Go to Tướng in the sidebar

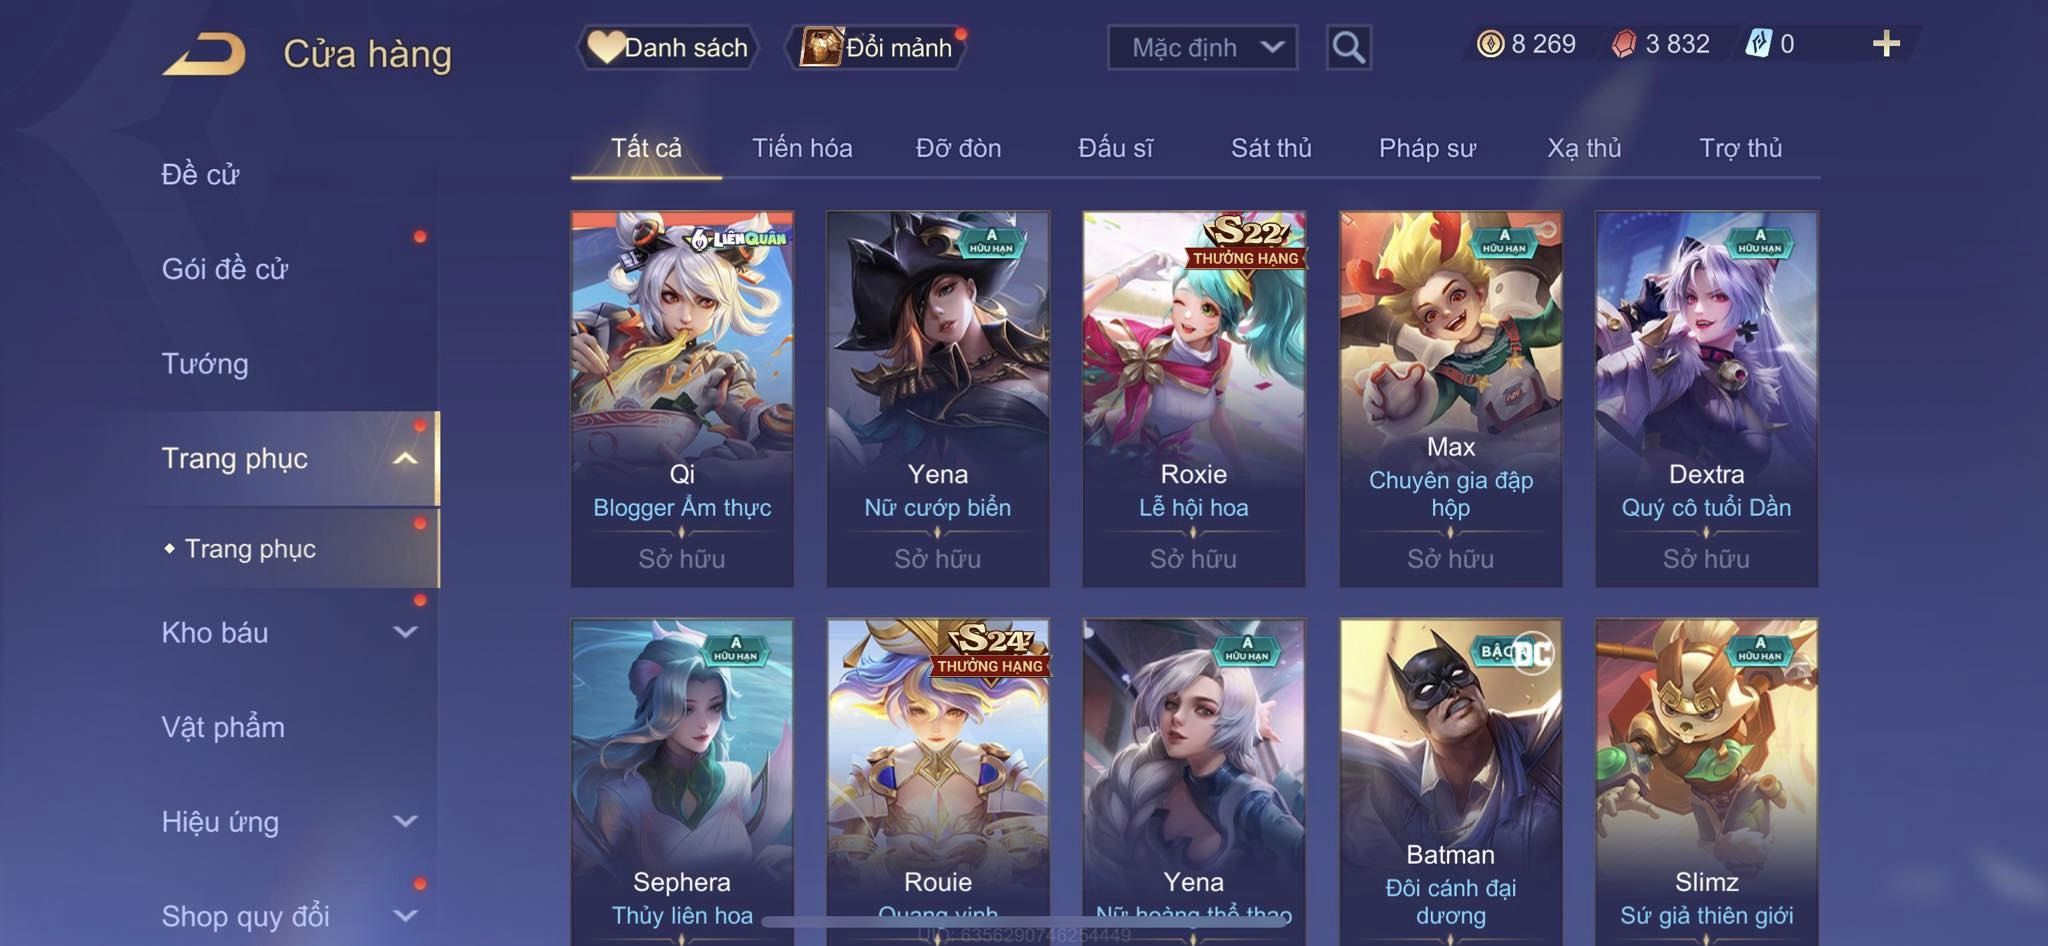[205, 364]
